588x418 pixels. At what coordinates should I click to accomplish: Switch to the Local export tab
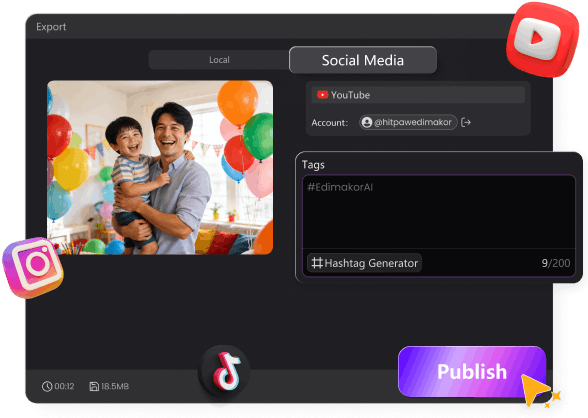219,60
